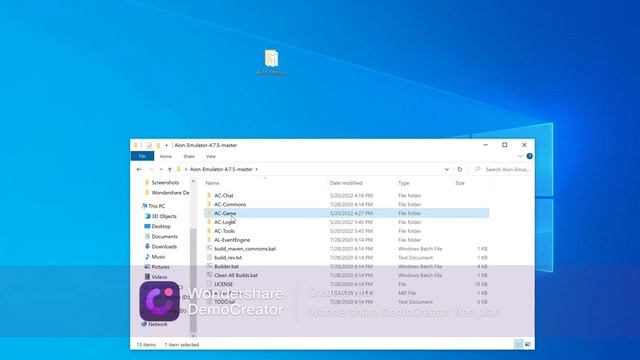Select the LICENSE file
This screenshot has height=360, width=640.
(x=223, y=284)
